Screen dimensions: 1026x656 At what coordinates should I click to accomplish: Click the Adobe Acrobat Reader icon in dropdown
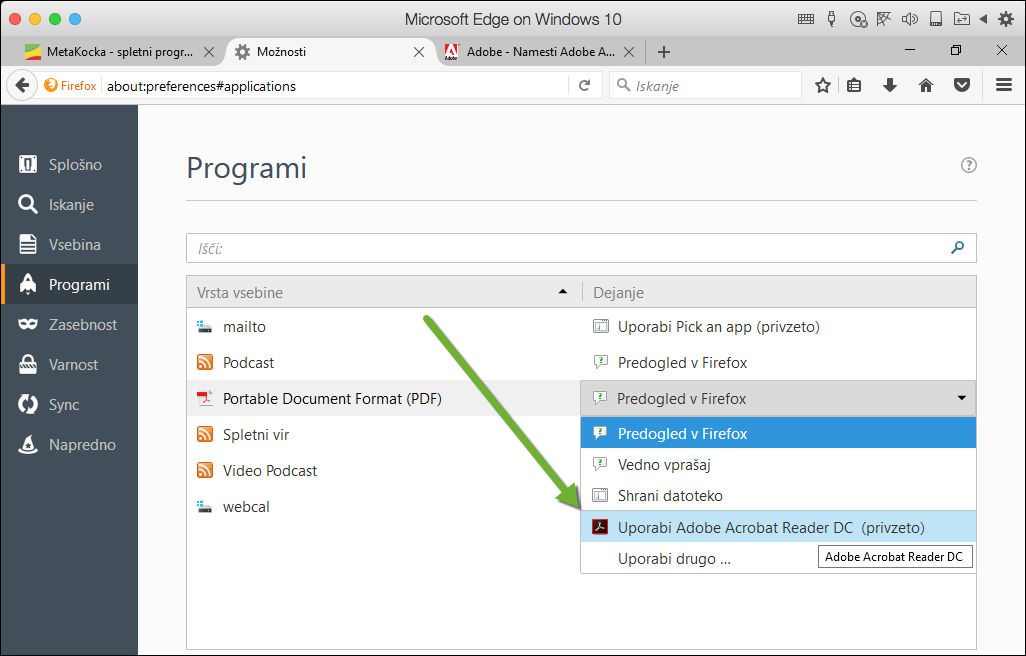click(600, 527)
